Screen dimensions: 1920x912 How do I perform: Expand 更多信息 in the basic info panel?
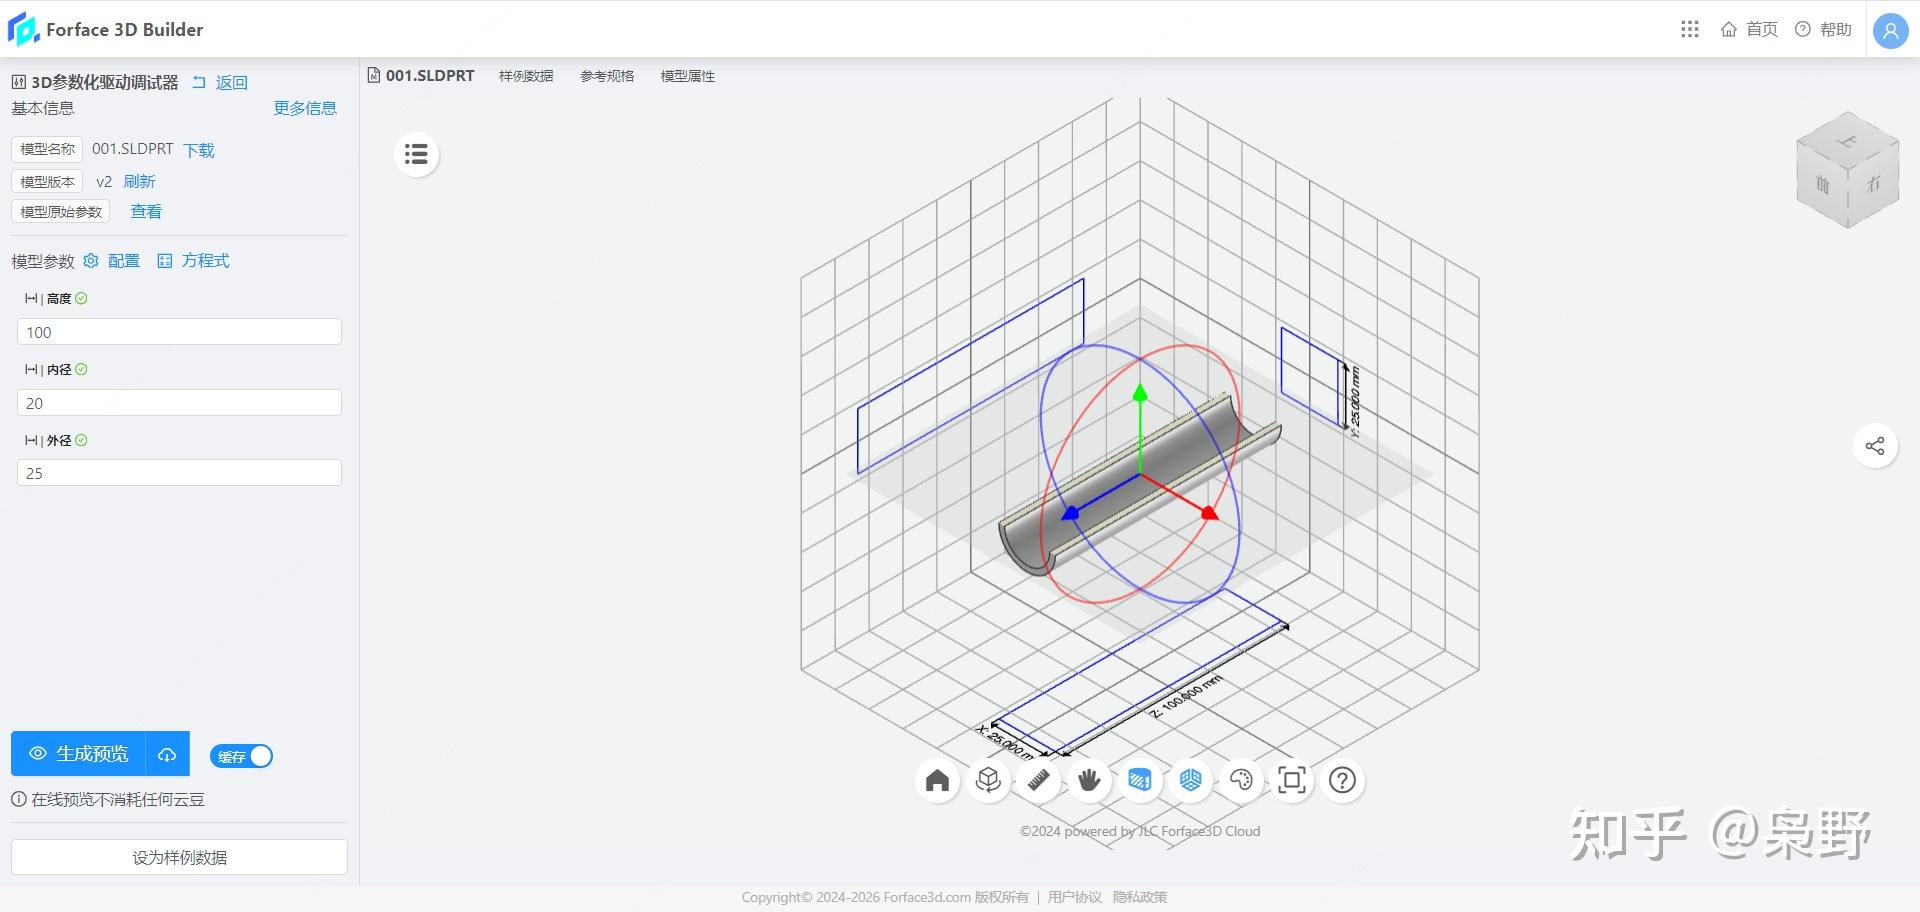305,108
